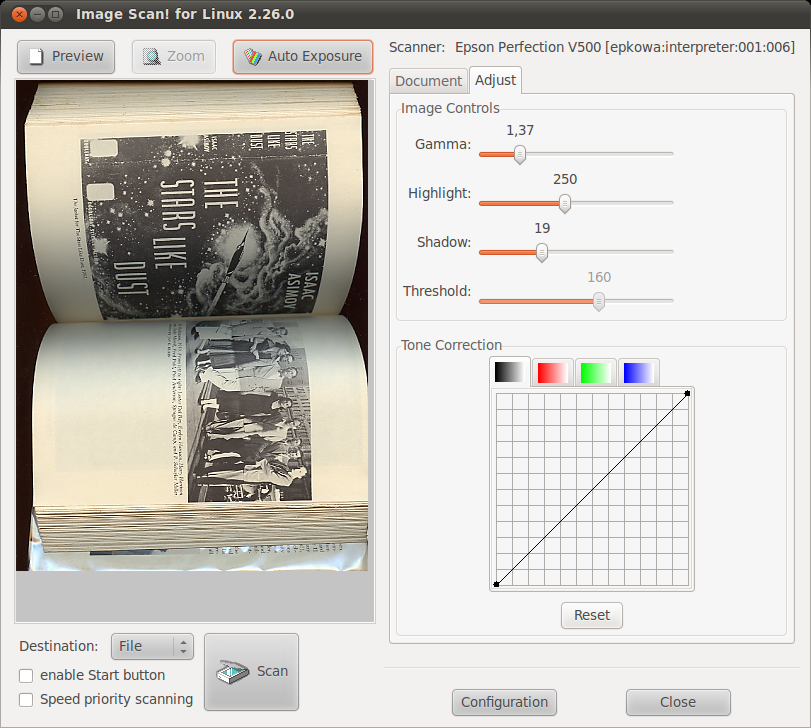Image resolution: width=811 pixels, height=728 pixels.
Task: Click the Auto Exposure rainbow icon
Action: (253, 56)
